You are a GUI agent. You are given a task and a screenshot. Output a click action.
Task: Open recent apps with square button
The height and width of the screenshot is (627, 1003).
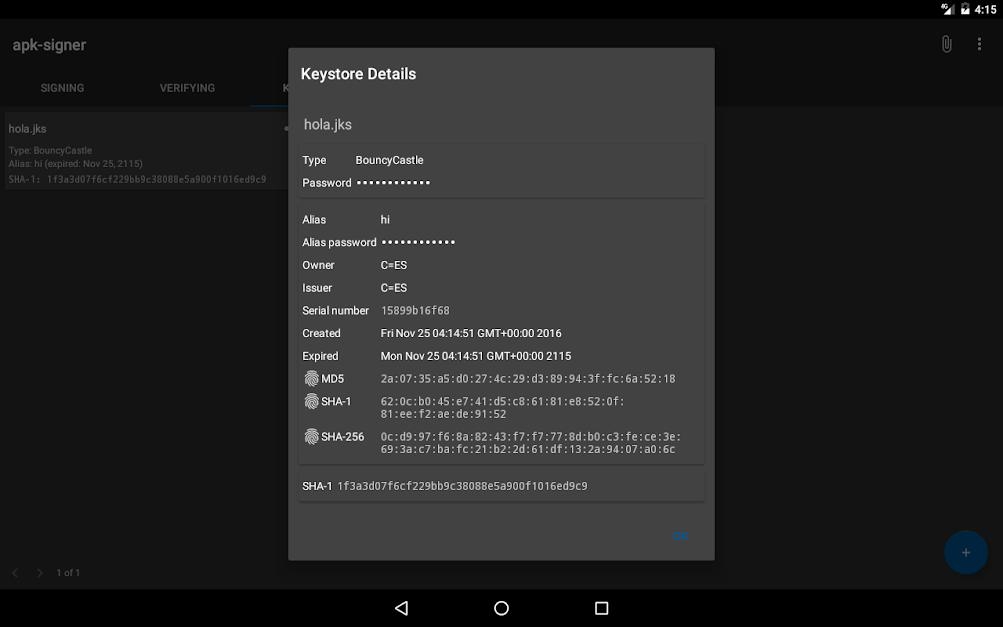[x=601, y=608]
